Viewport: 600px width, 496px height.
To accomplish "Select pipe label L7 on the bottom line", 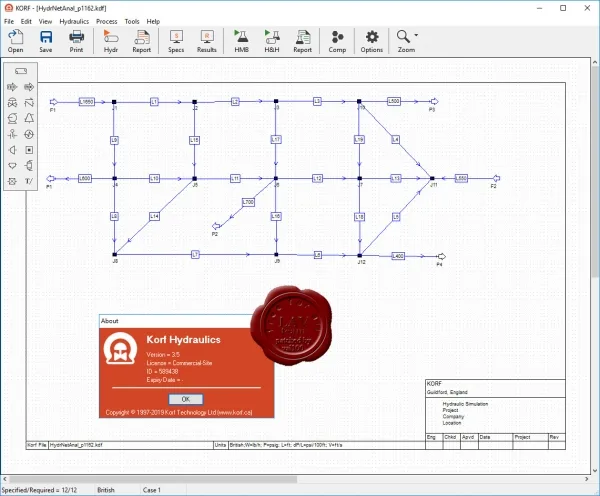I will pos(195,255).
